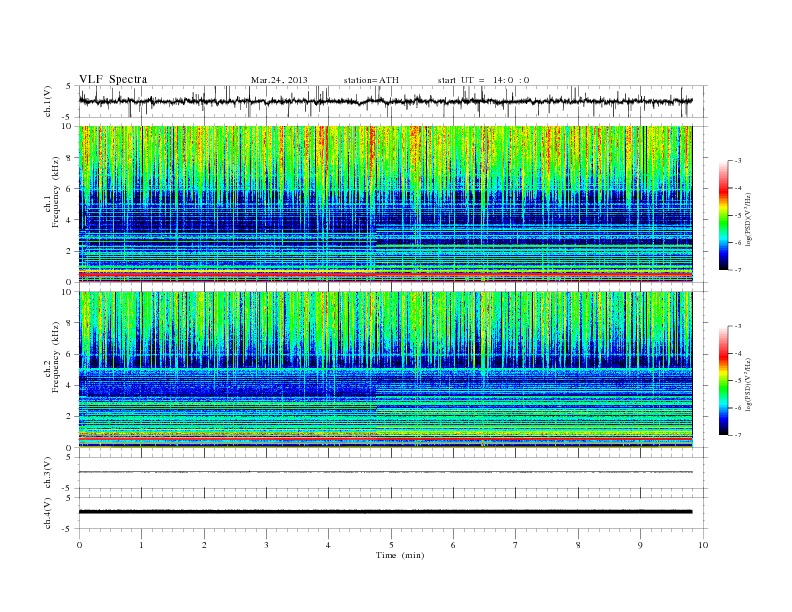Click time-axis tick label "5"

(391, 545)
